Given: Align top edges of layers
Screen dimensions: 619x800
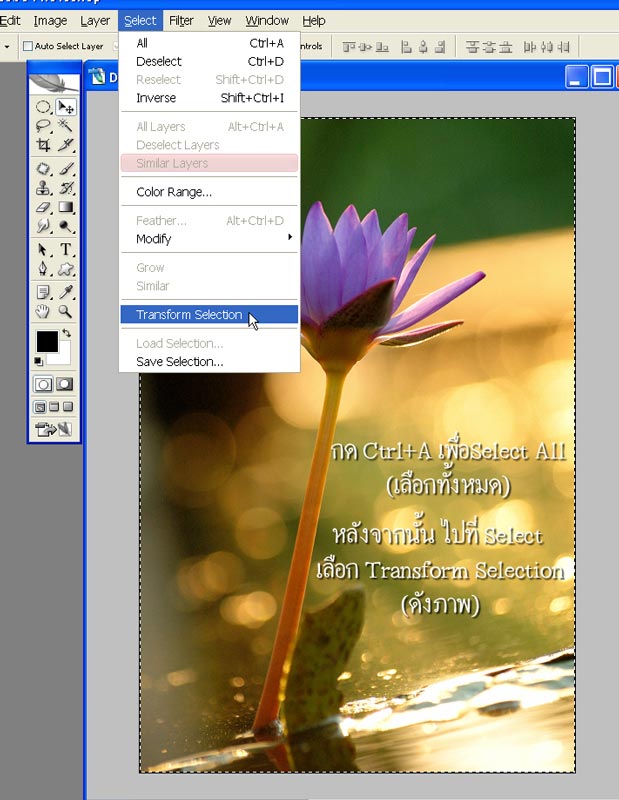Looking at the screenshot, I should click(x=349, y=47).
